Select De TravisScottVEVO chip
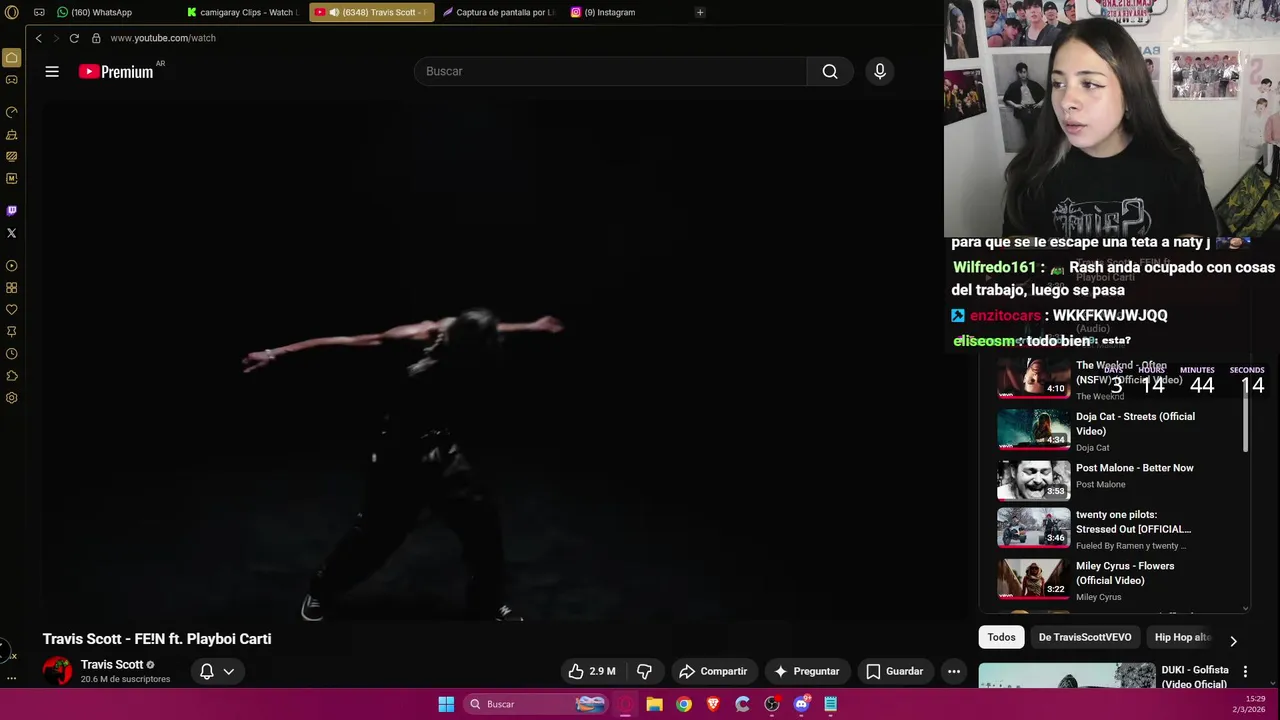 (1085, 637)
